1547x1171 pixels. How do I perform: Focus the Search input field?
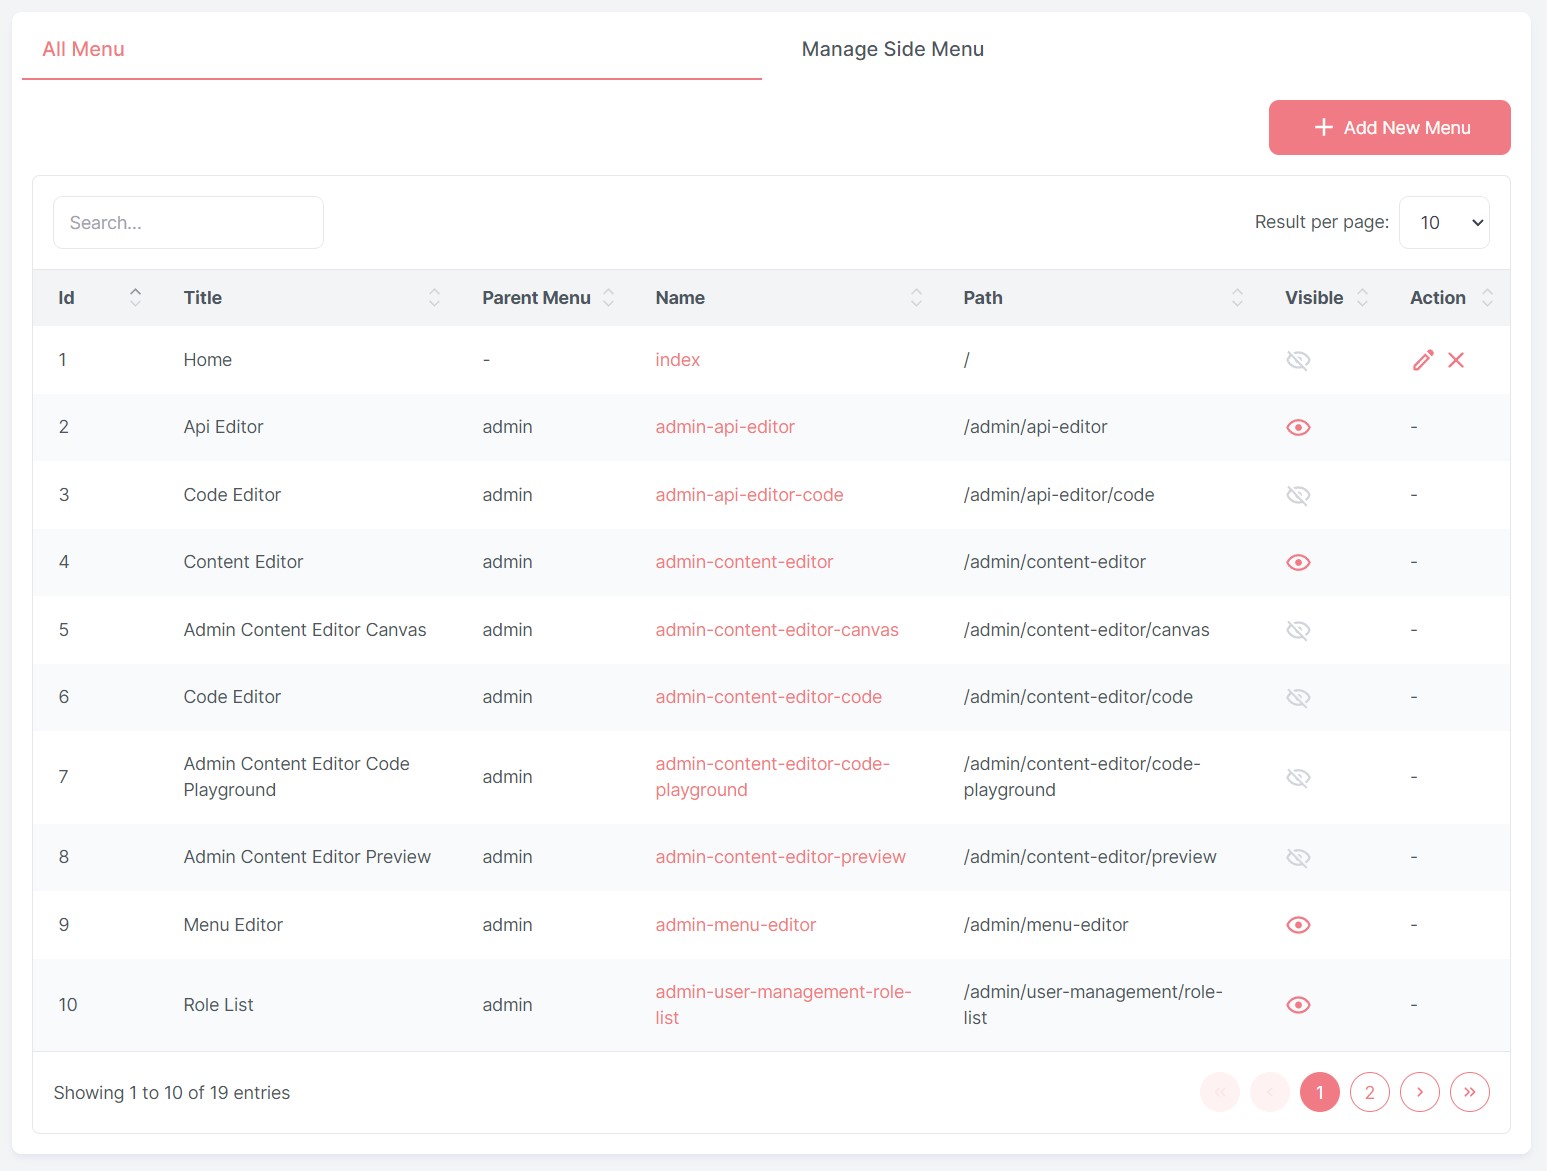tap(188, 222)
